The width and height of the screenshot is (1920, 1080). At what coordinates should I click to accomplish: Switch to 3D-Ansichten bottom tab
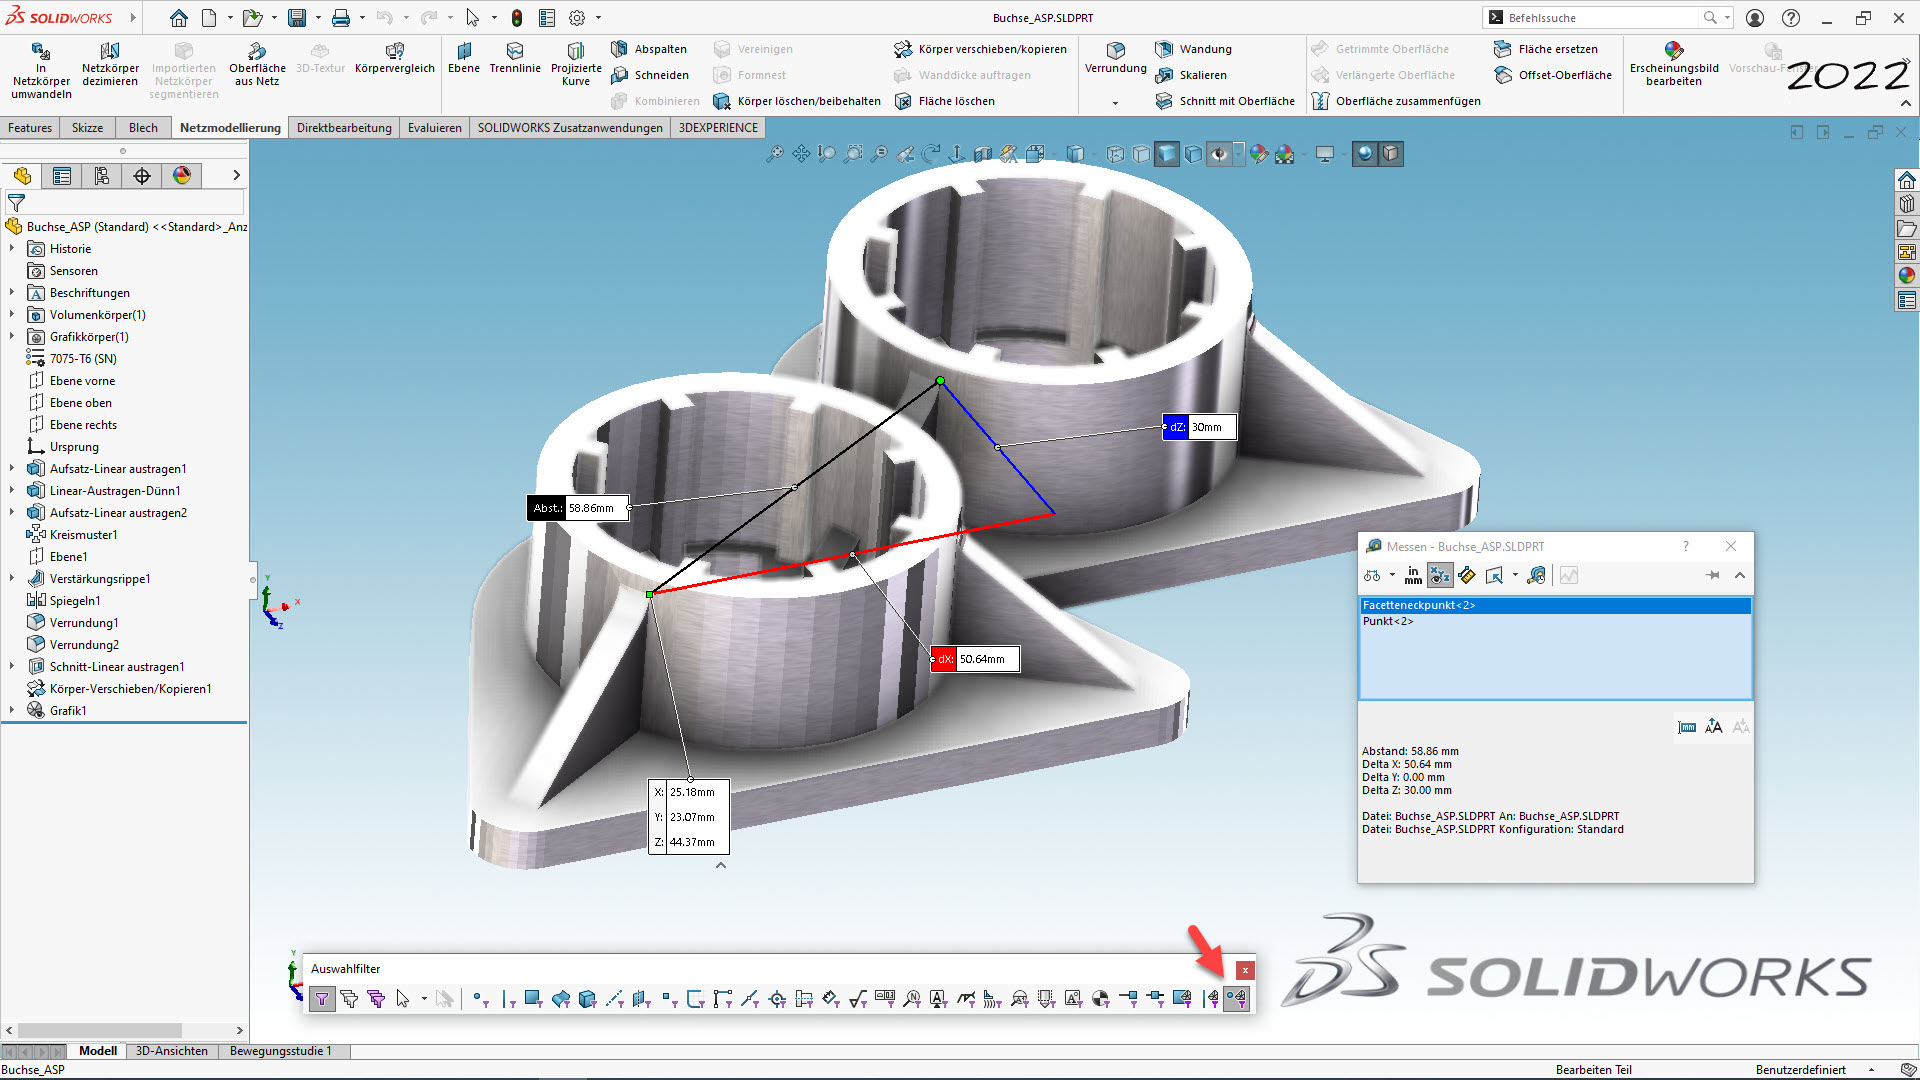click(x=172, y=1051)
